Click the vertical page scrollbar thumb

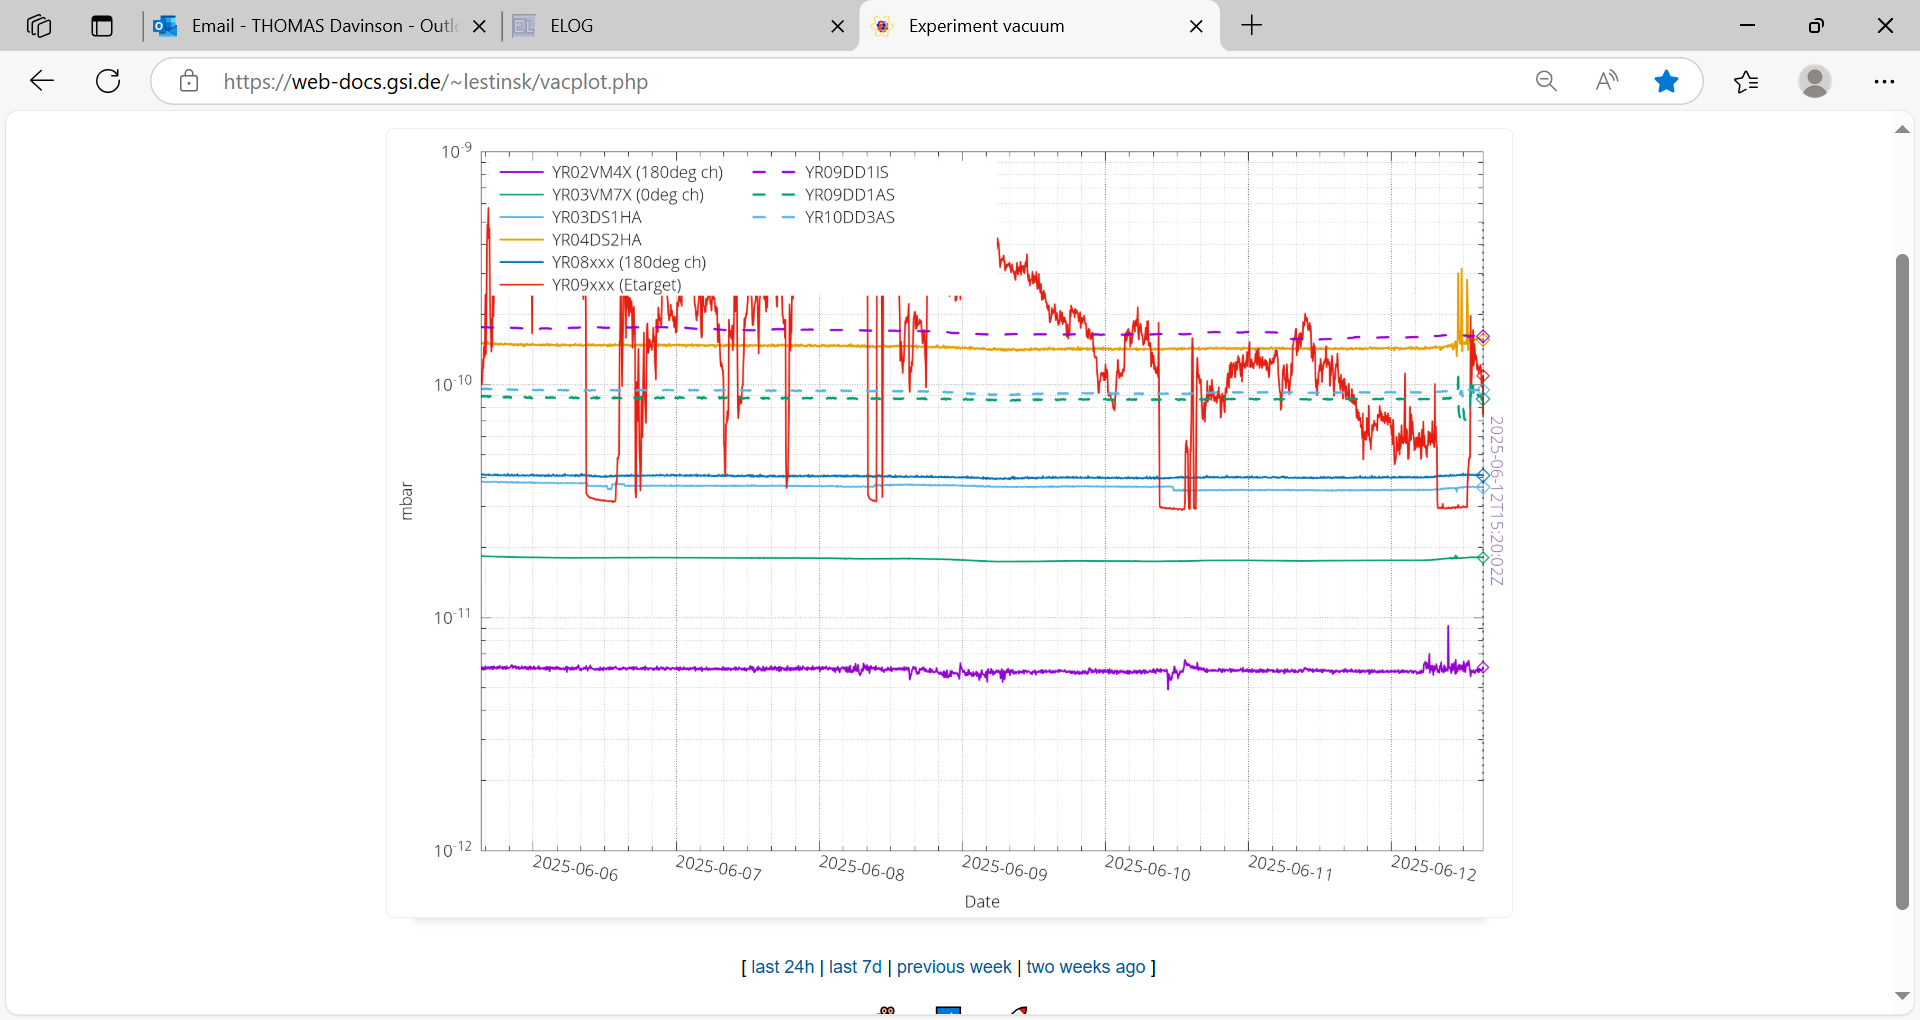[x=1902, y=580]
